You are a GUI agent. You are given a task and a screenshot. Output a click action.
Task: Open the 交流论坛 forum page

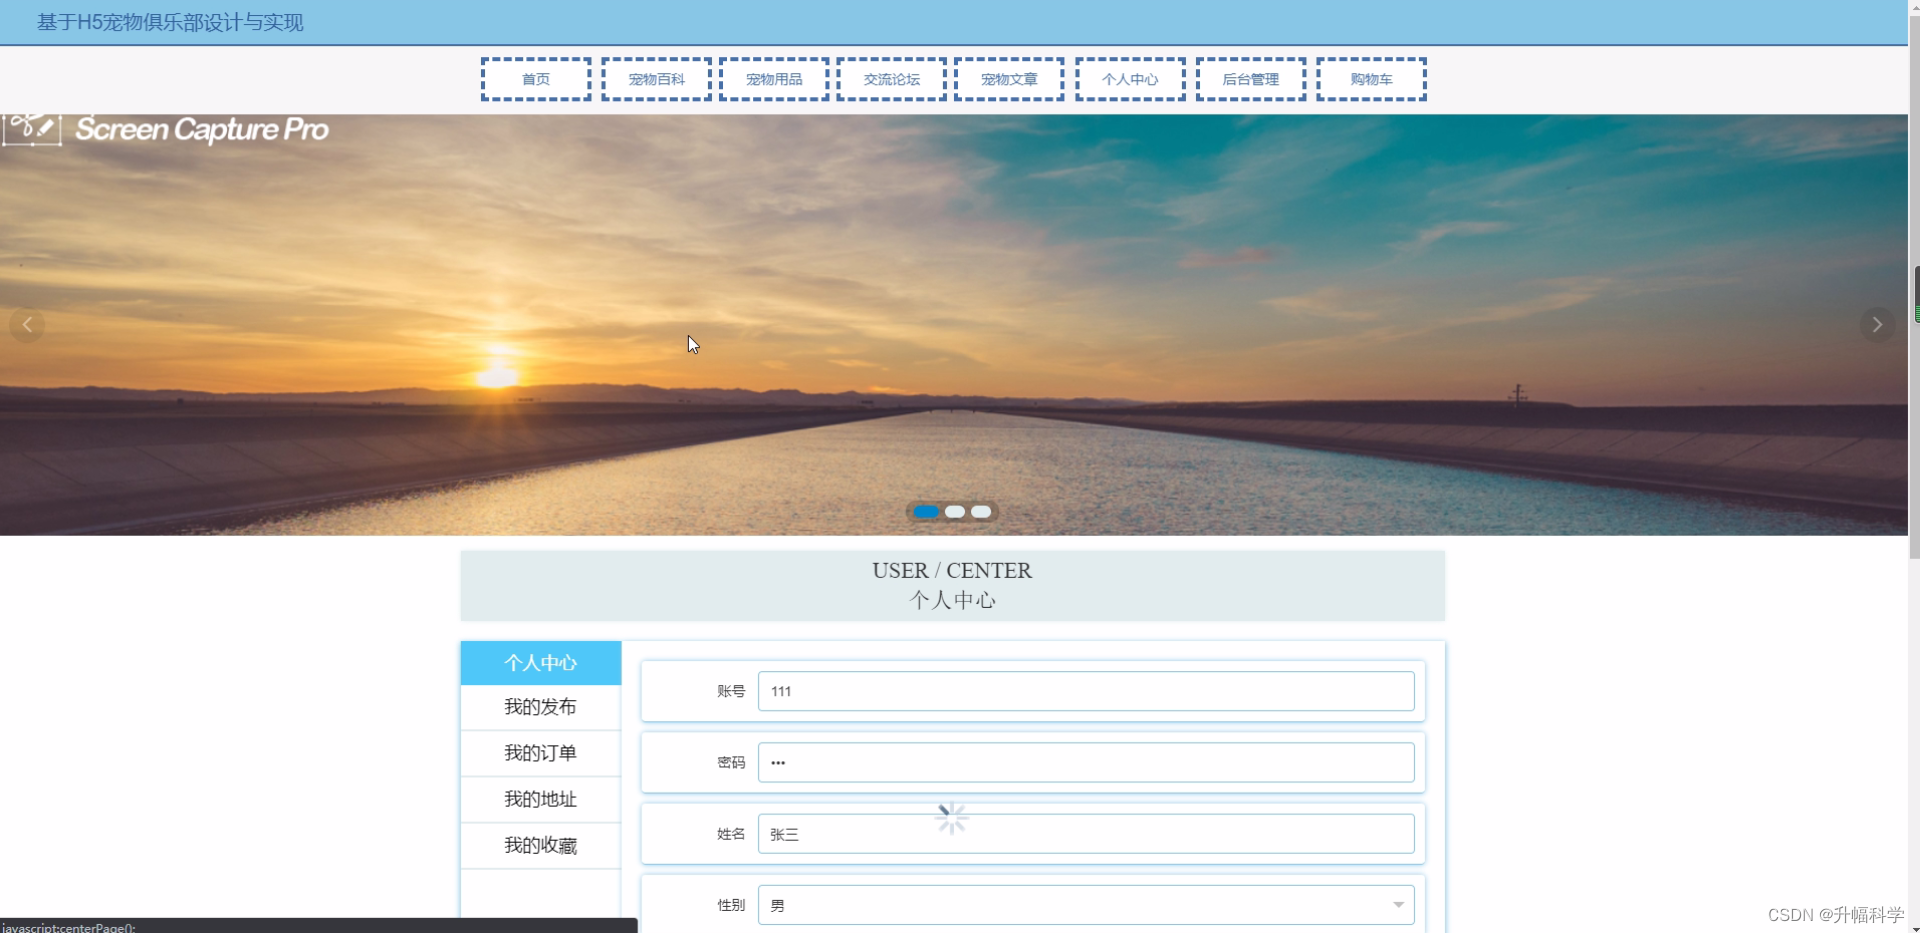889,79
